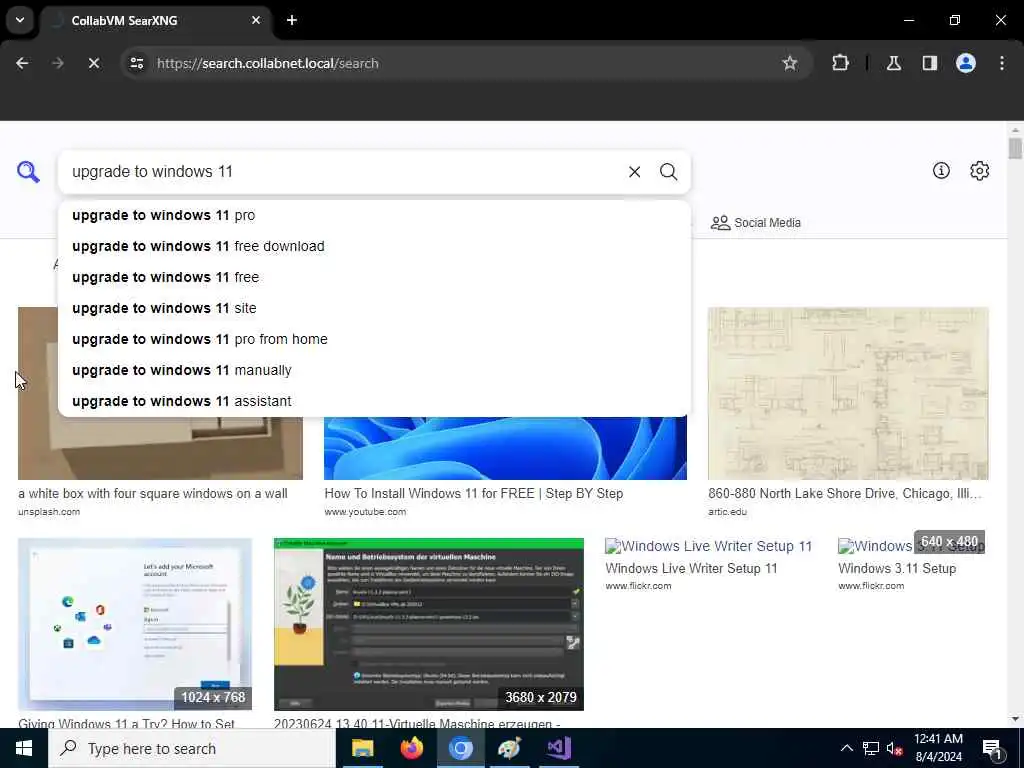Image resolution: width=1024 pixels, height=768 pixels.
Task: Open Chrome Labs flask icon
Action: [893, 63]
